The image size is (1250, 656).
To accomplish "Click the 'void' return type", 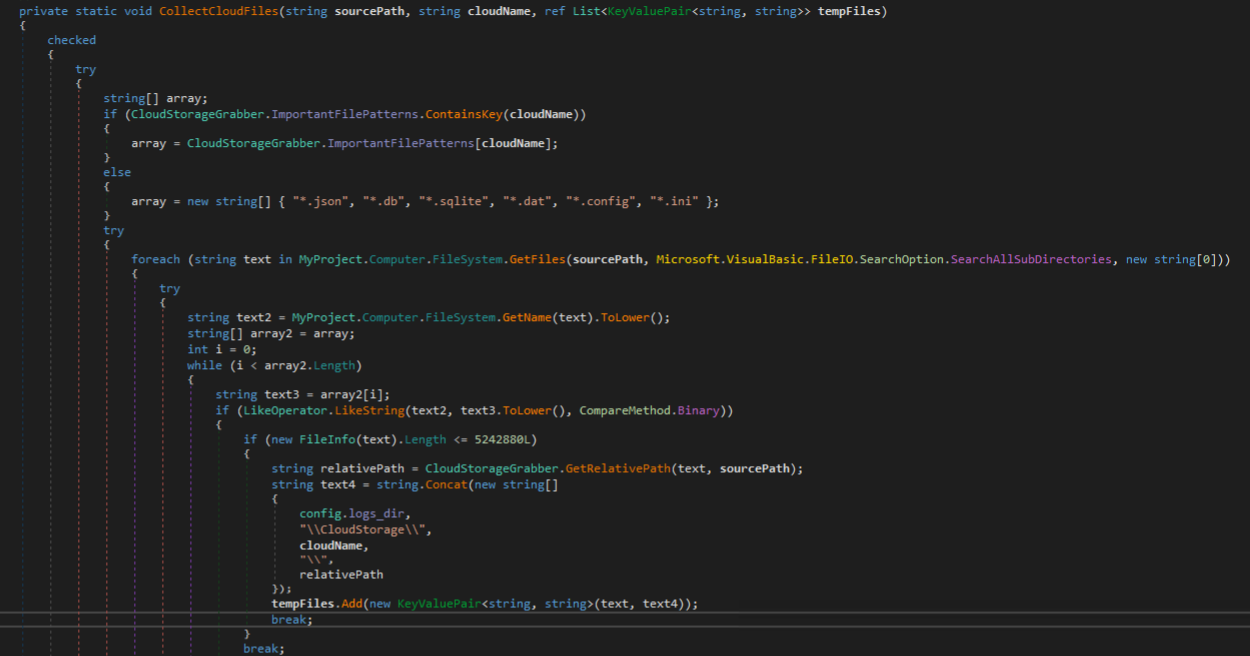I will 138,11.
